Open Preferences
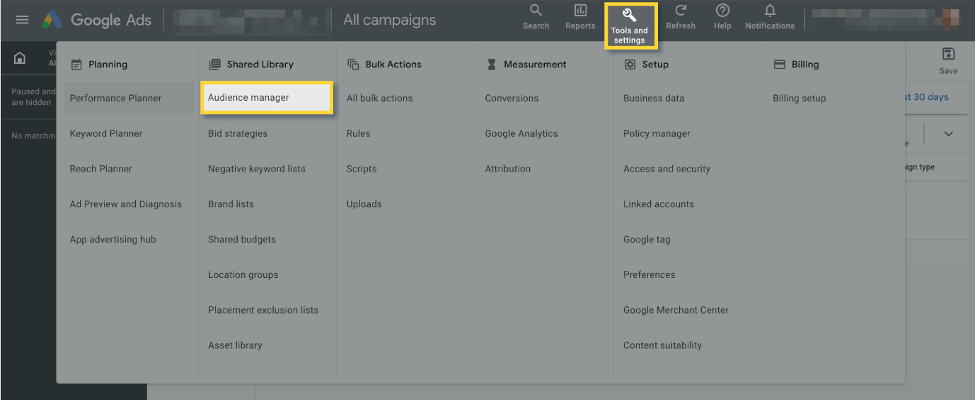The image size is (977, 400). [x=649, y=275]
